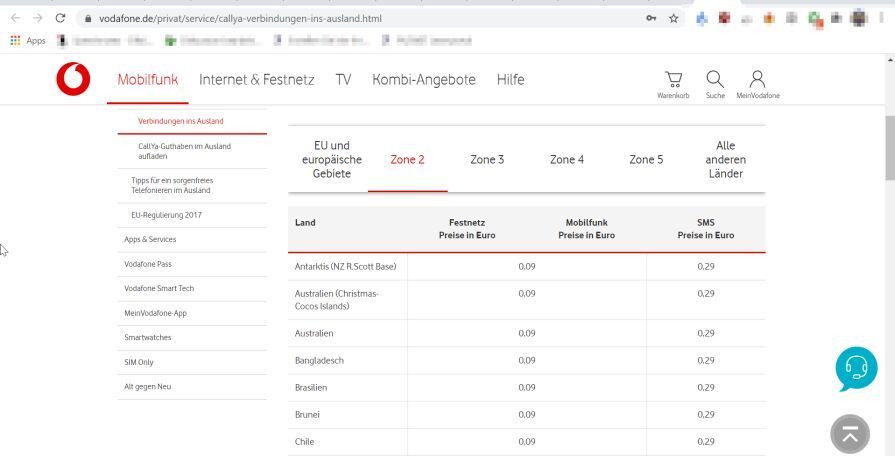Open the Hilfe menu

coord(510,79)
